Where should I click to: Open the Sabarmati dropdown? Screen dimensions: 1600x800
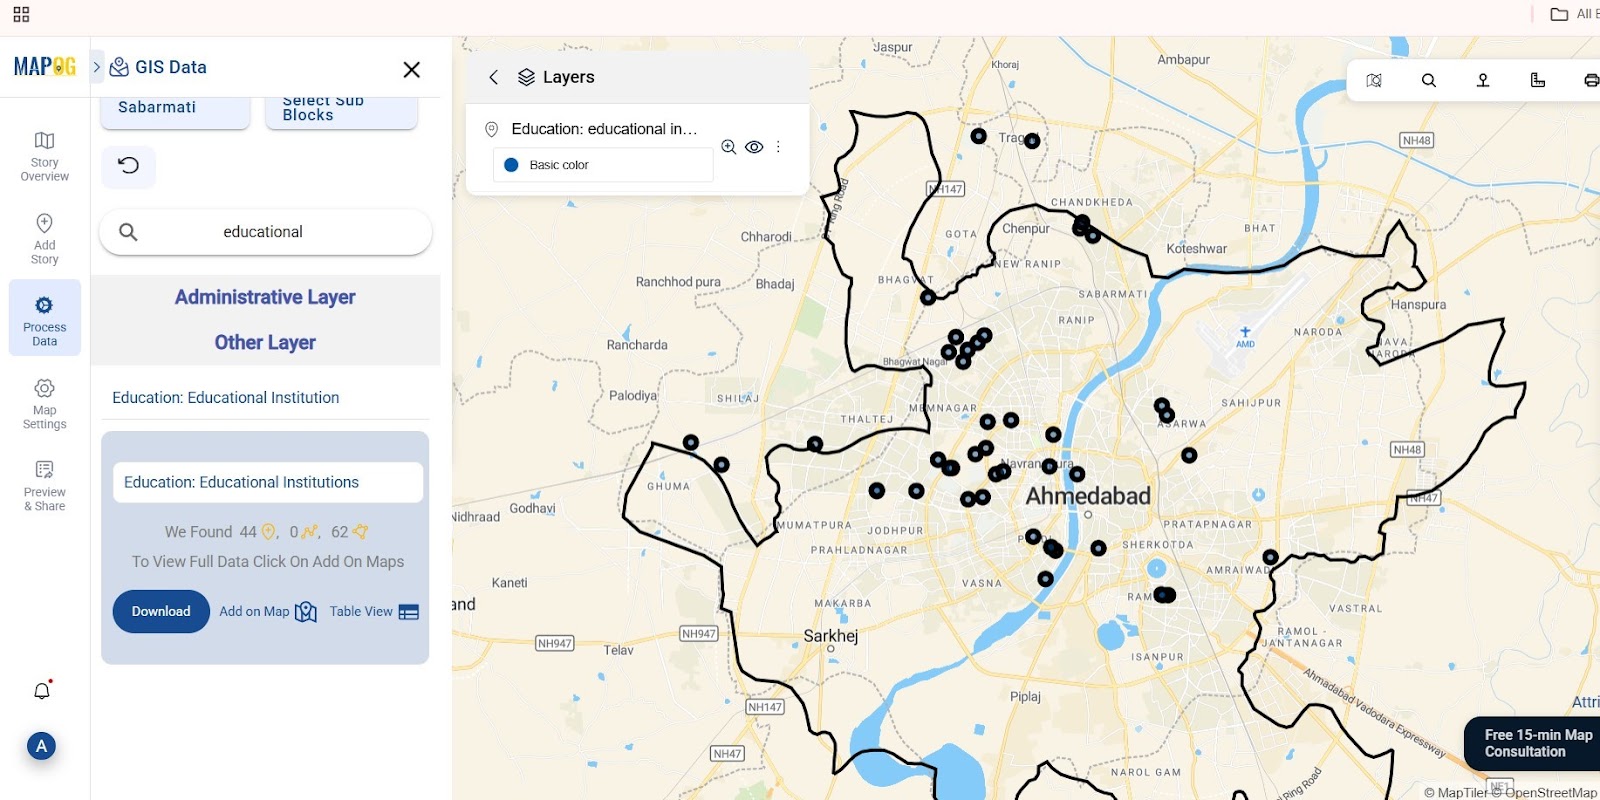point(175,111)
